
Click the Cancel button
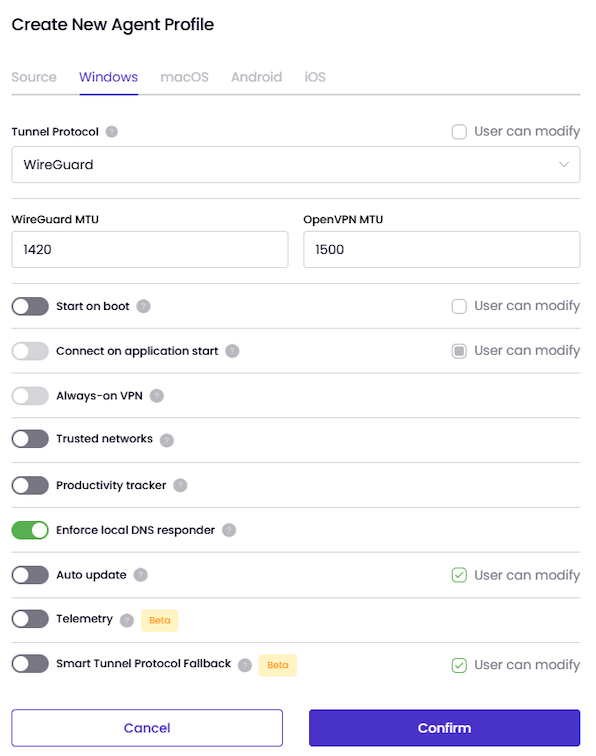[x=147, y=728]
